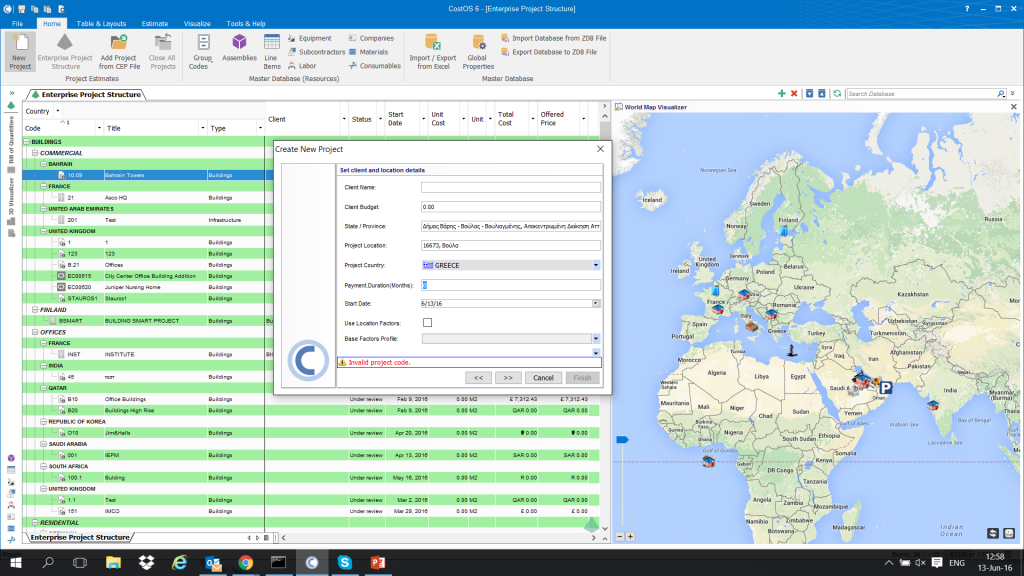Collapse the COMMERCIAL tree node
The width and height of the screenshot is (1024, 576).
35,153
